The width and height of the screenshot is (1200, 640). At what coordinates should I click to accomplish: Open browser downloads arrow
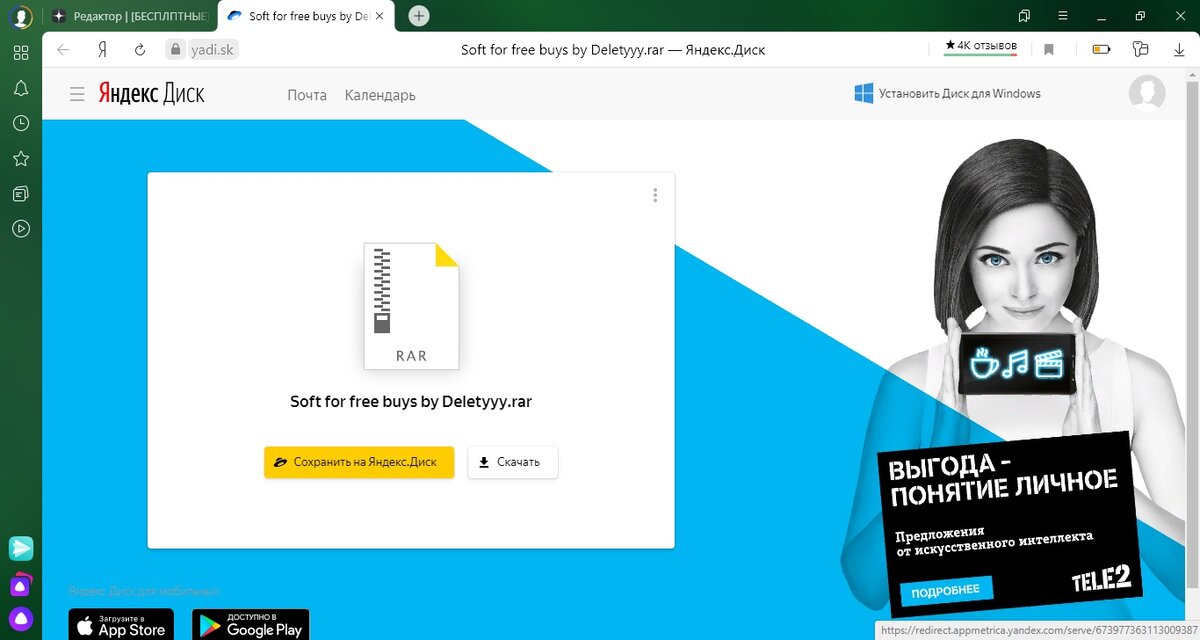[1179, 49]
